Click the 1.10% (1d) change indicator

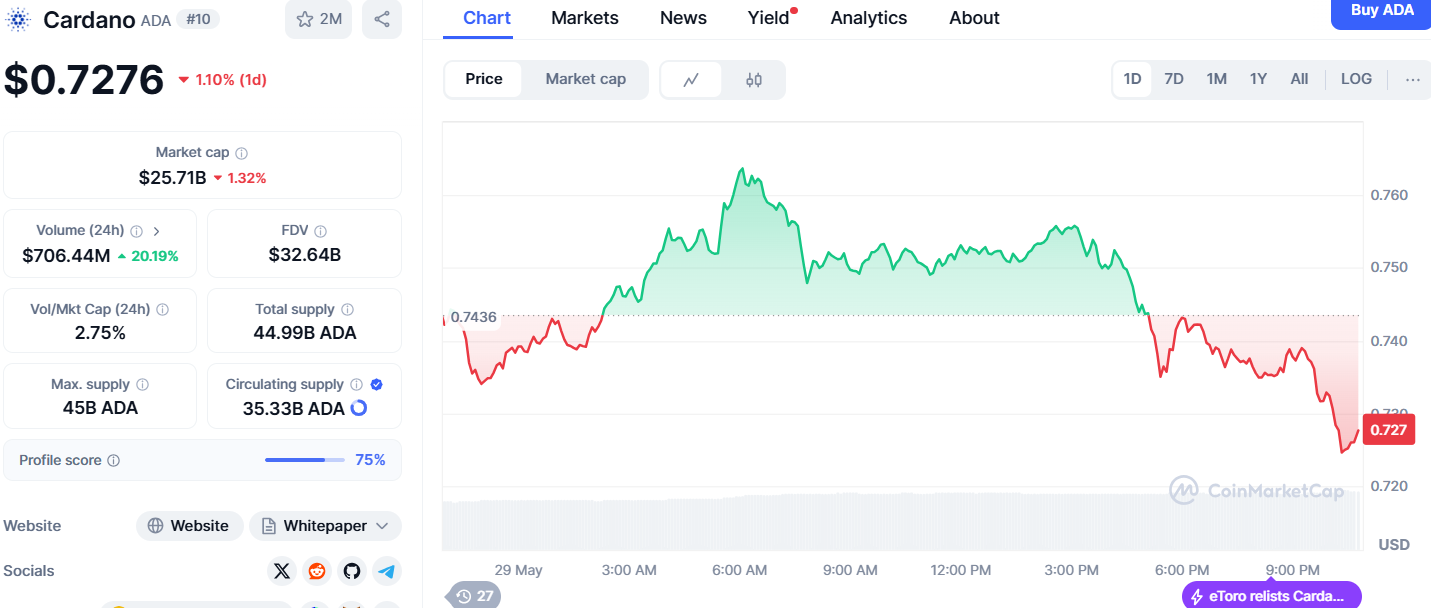222,80
